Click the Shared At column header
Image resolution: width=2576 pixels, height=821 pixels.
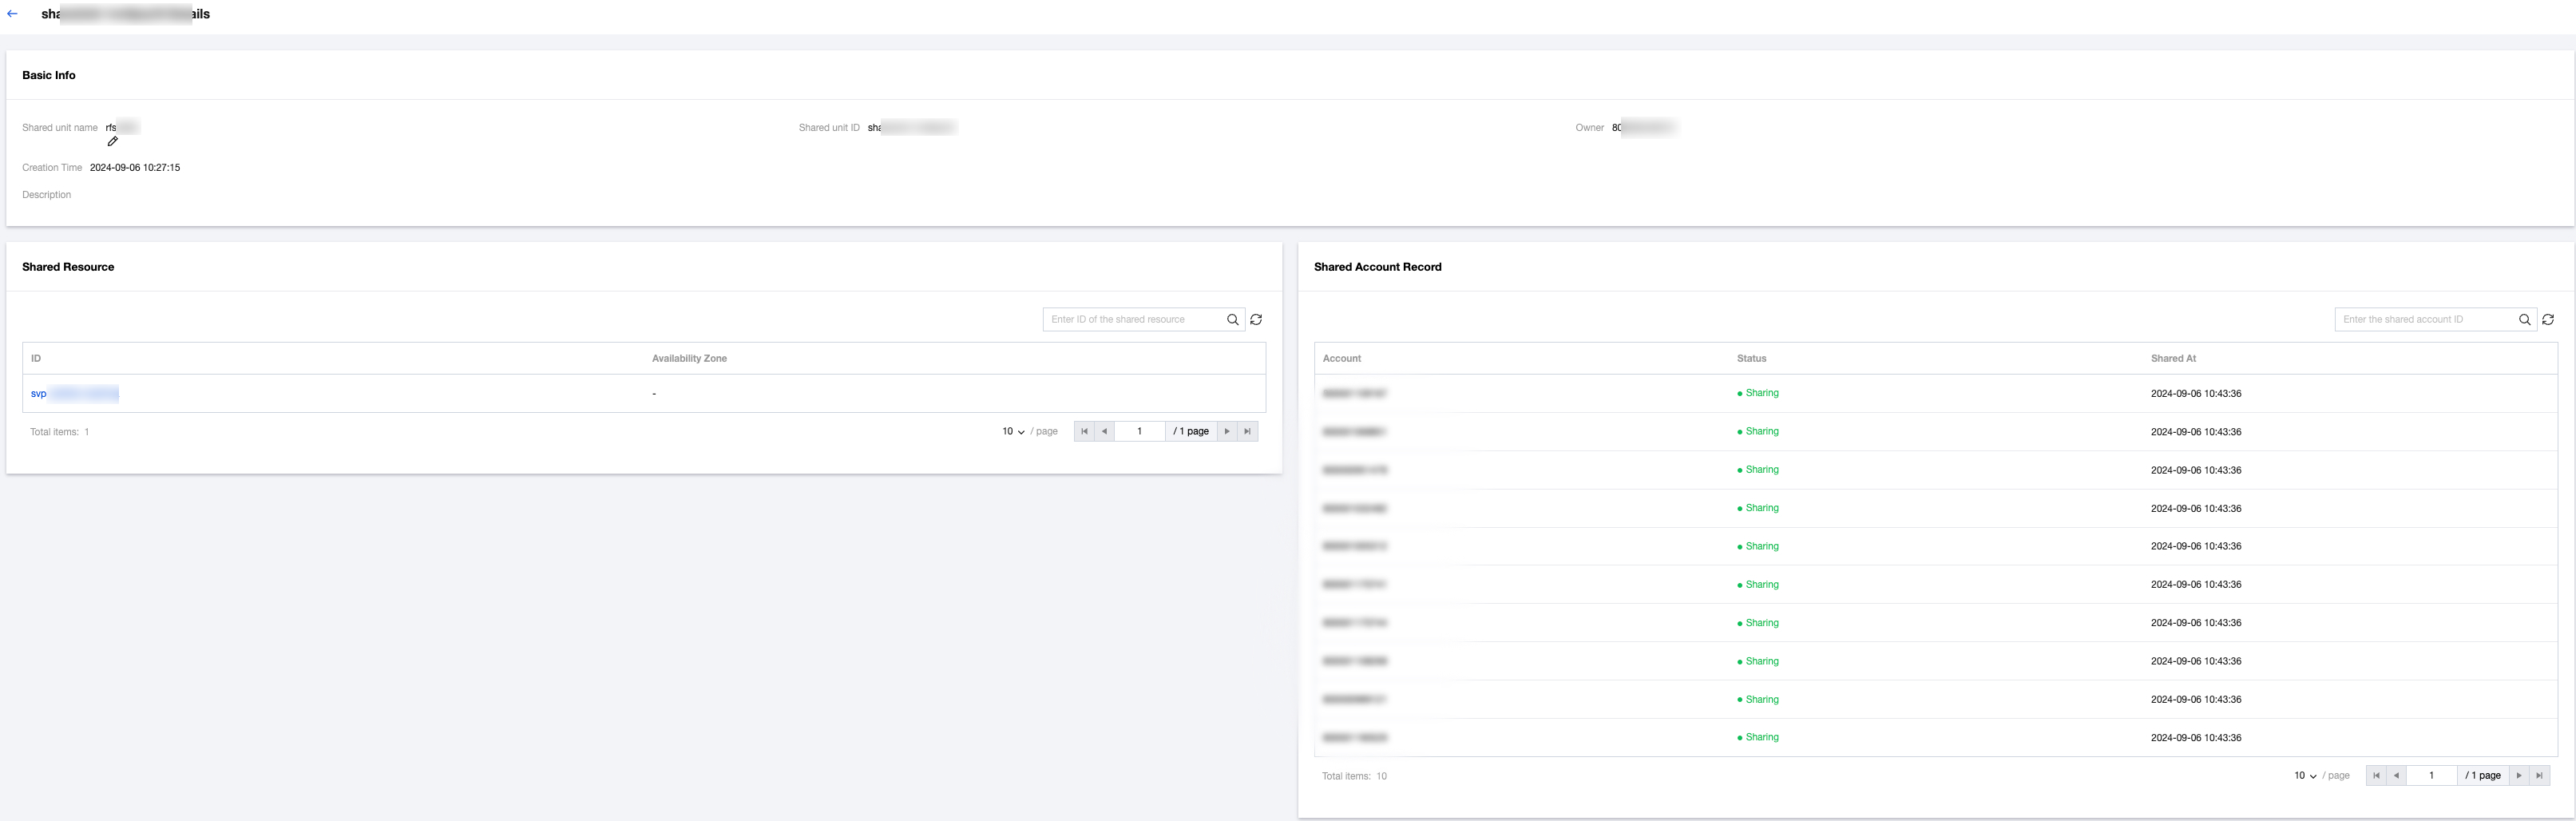coord(2173,359)
